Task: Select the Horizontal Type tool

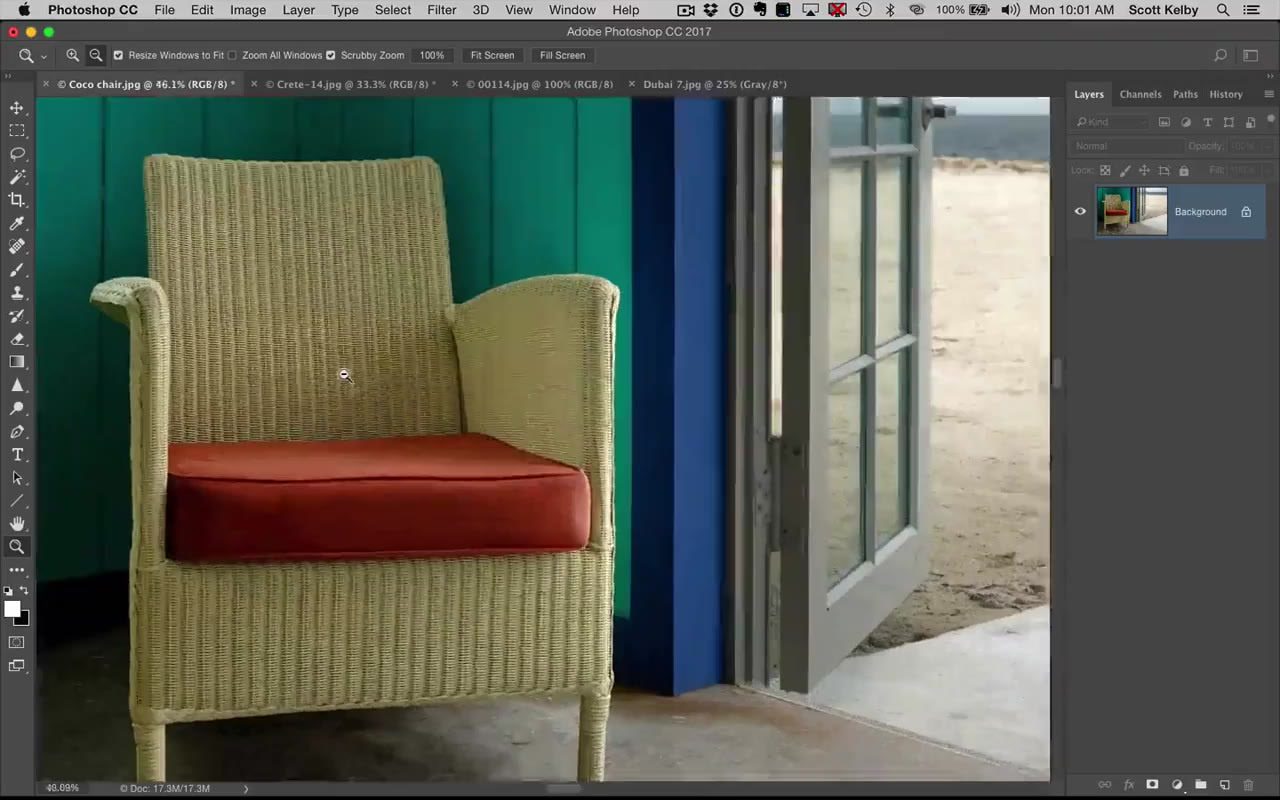Action: click(x=16, y=454)
